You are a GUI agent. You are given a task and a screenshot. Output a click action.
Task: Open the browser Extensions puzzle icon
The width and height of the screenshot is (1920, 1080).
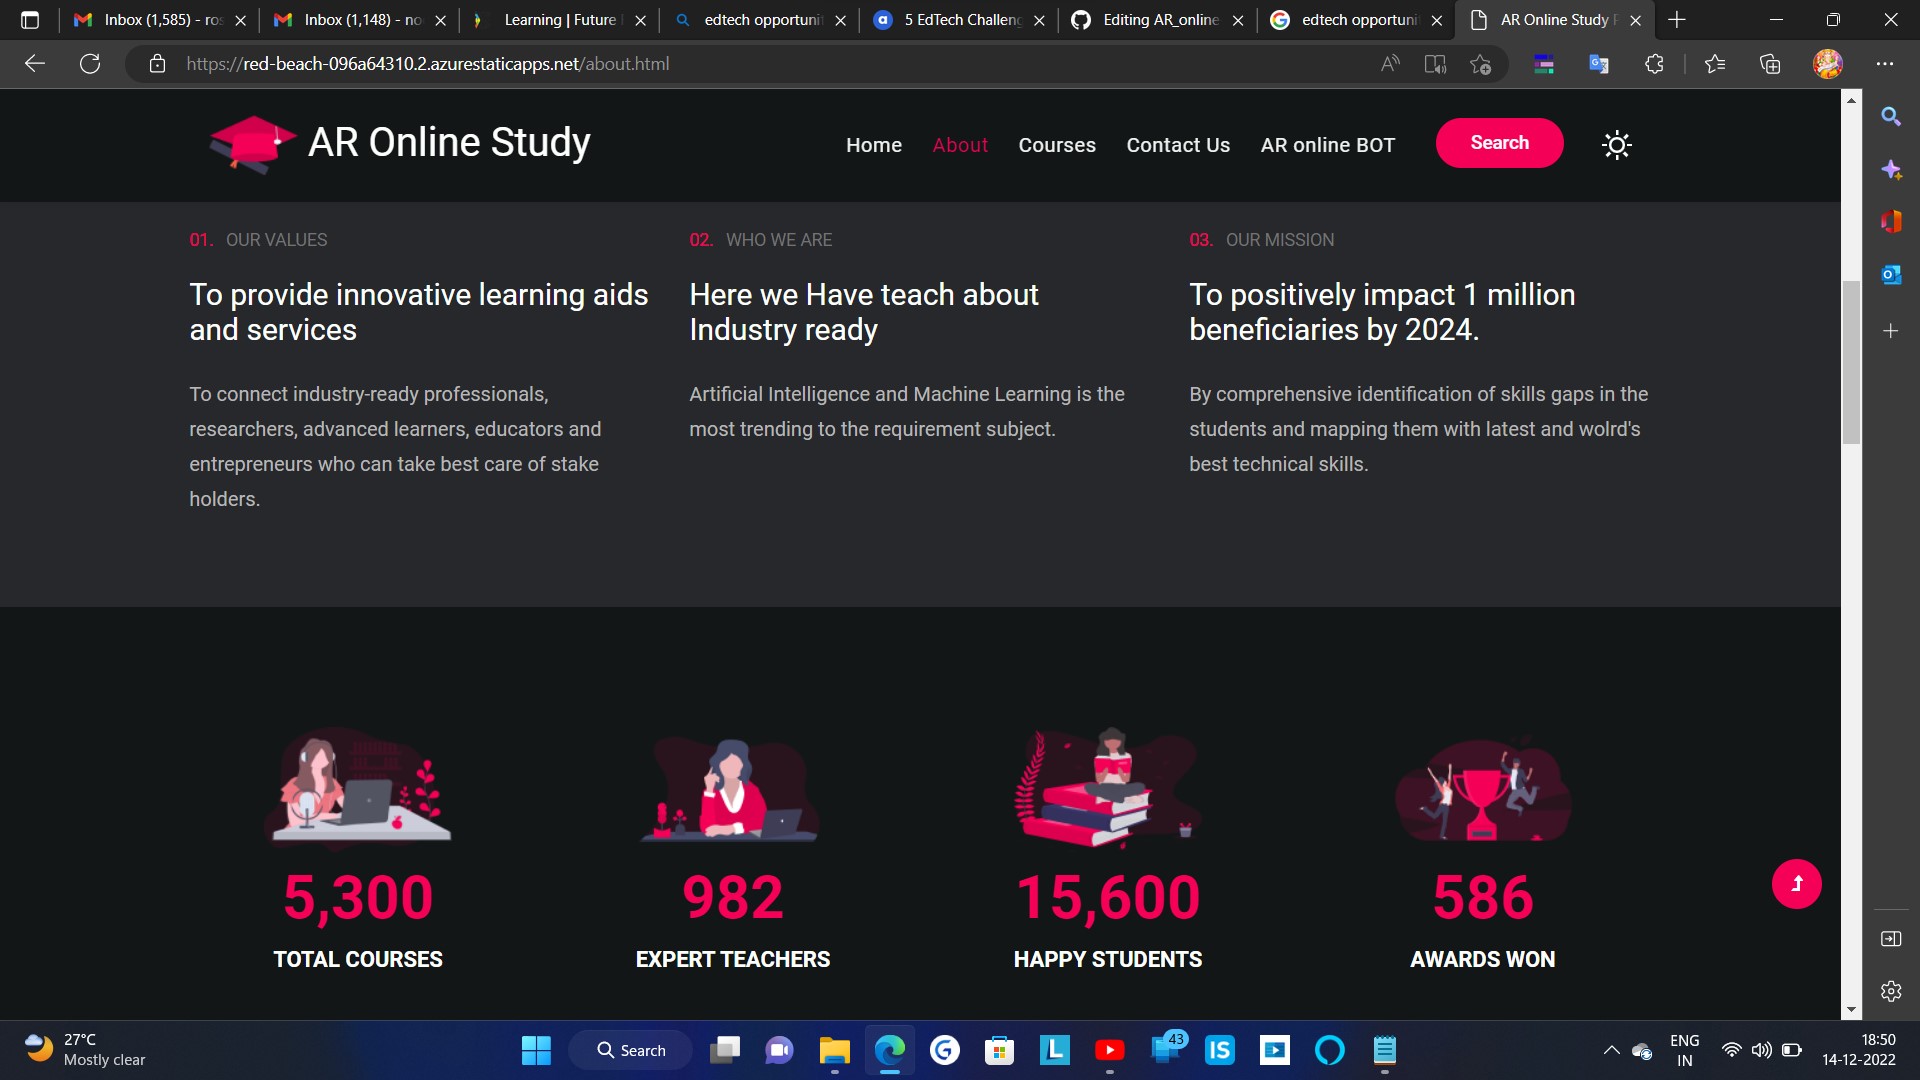(x=1655, y=63)
